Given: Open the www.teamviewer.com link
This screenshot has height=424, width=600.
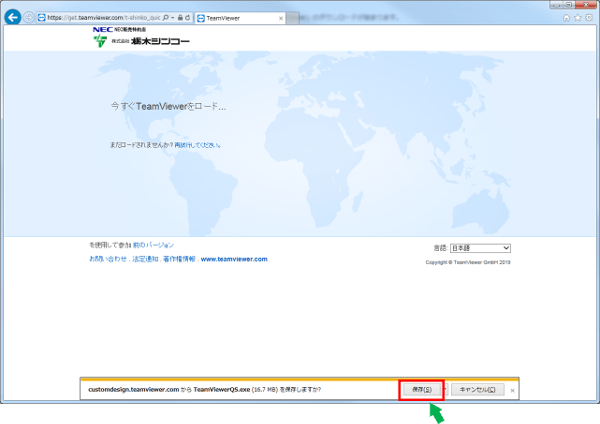Looking at the screenshot, I should click(234, 259).
